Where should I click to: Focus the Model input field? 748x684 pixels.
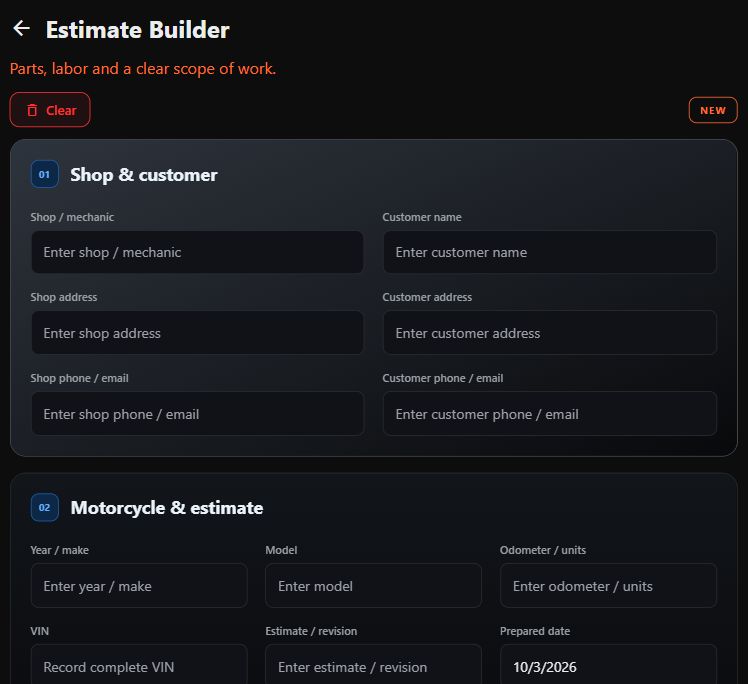click(x=374, y=585)
